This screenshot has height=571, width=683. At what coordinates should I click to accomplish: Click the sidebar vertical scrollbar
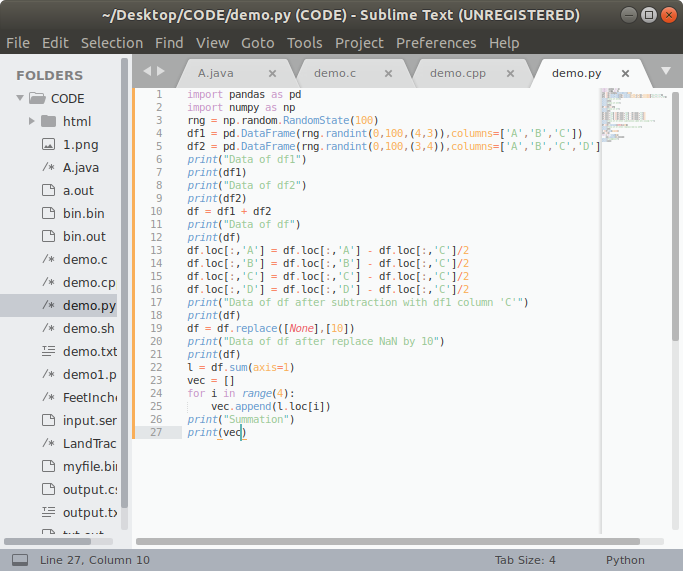125,283
